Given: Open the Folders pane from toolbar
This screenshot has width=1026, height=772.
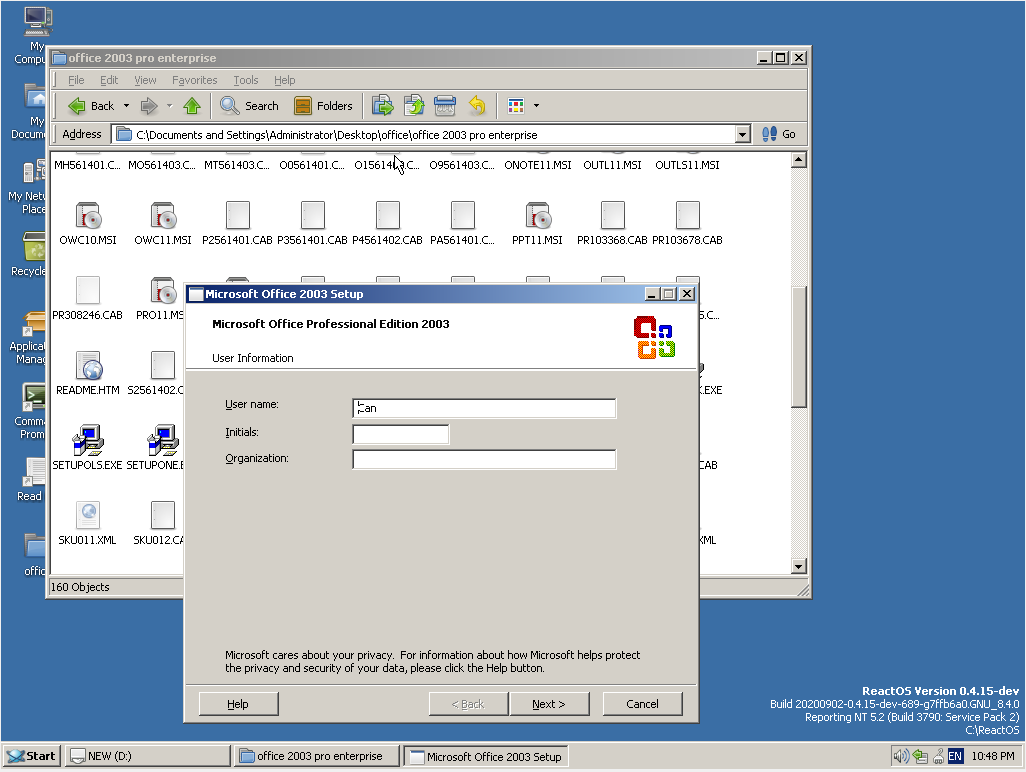Looking at the screenshot, I should (x=323, y=106).
